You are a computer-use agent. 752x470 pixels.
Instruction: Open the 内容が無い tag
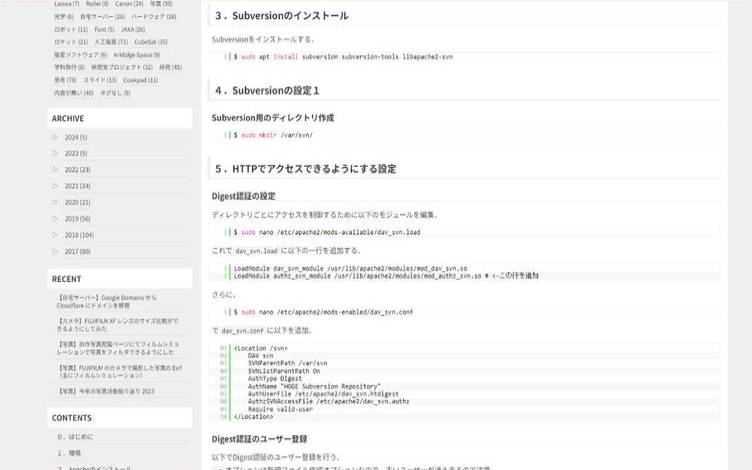pos(73,93)
